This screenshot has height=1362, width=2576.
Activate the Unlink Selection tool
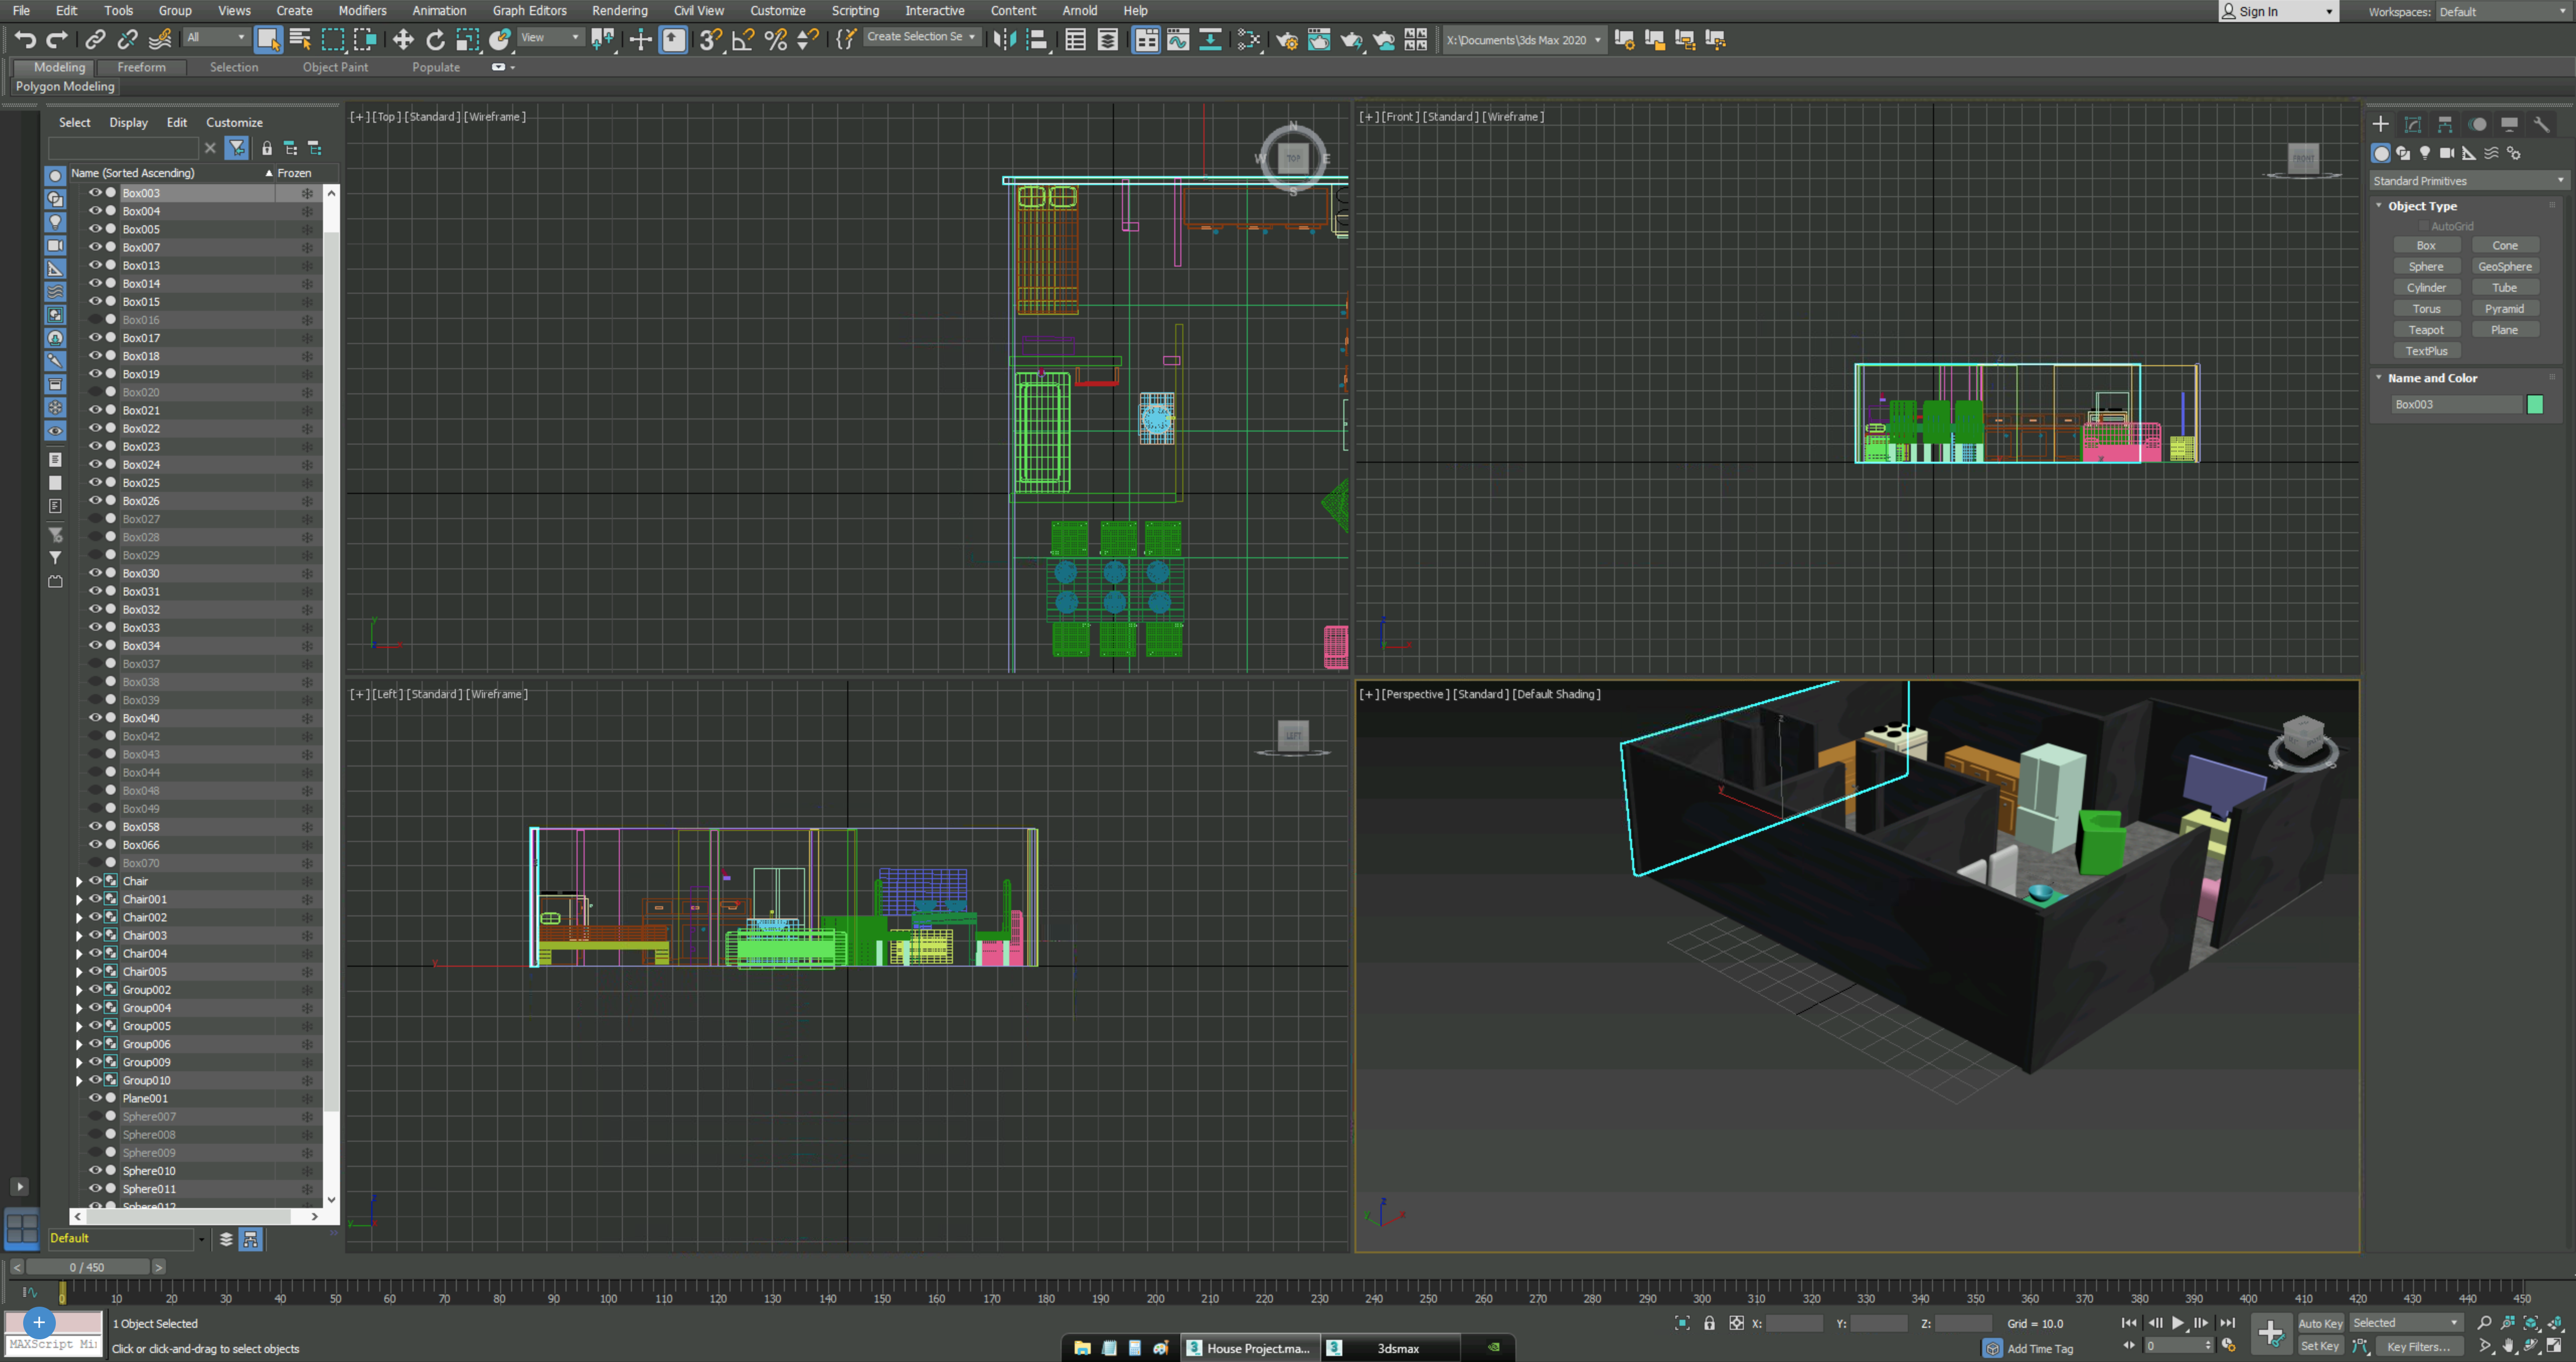pos(127,39)
